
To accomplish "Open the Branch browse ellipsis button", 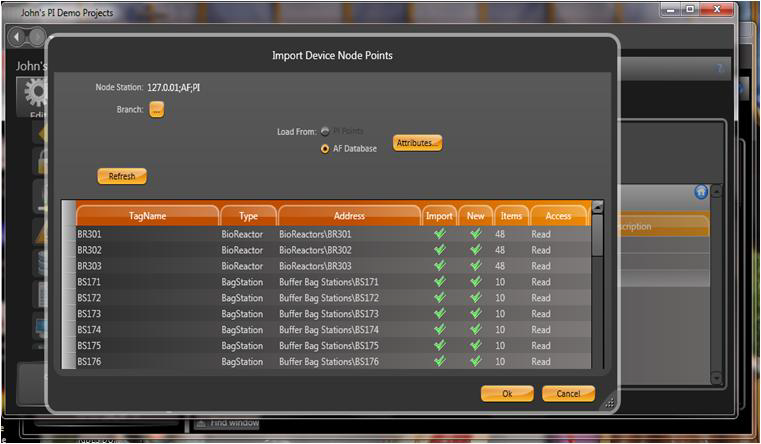I will pos(157,110).
